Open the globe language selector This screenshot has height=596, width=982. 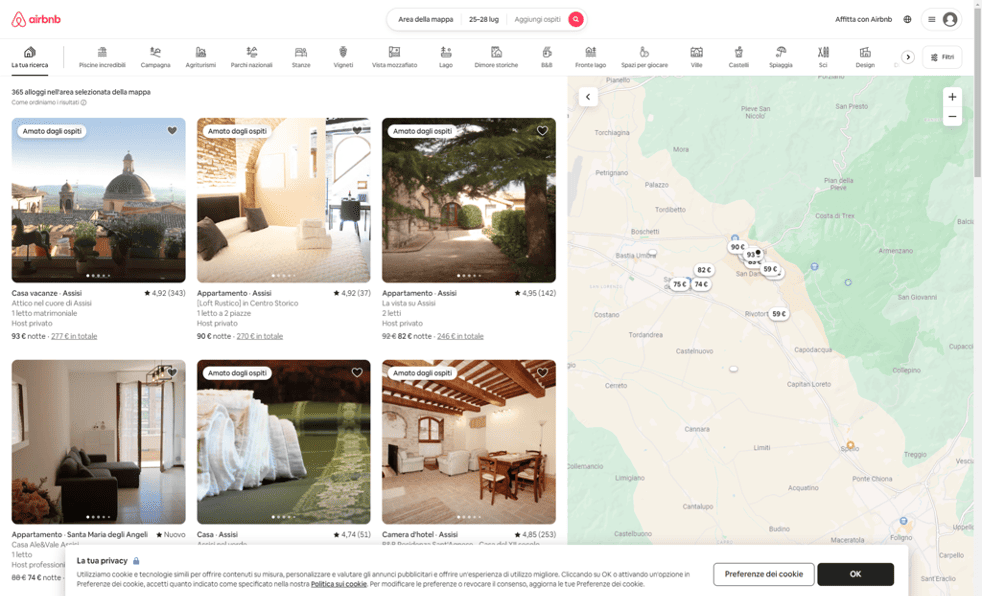[x=907, y=19]
